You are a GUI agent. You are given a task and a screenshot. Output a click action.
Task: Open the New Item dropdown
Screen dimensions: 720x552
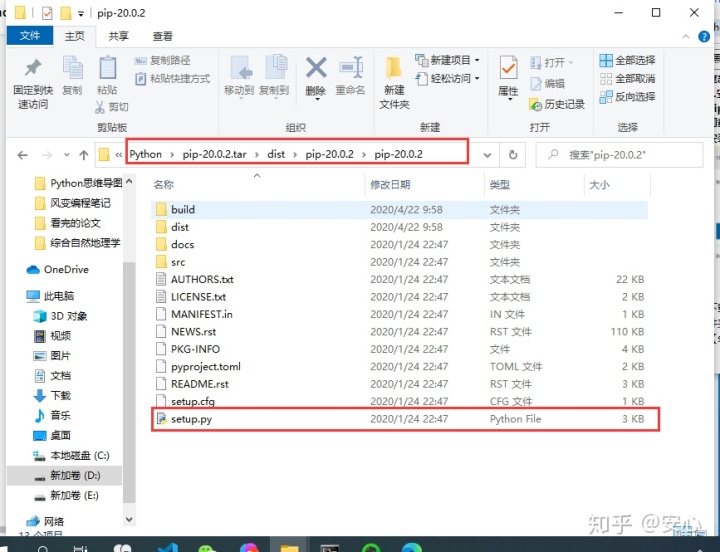[447, 60]
